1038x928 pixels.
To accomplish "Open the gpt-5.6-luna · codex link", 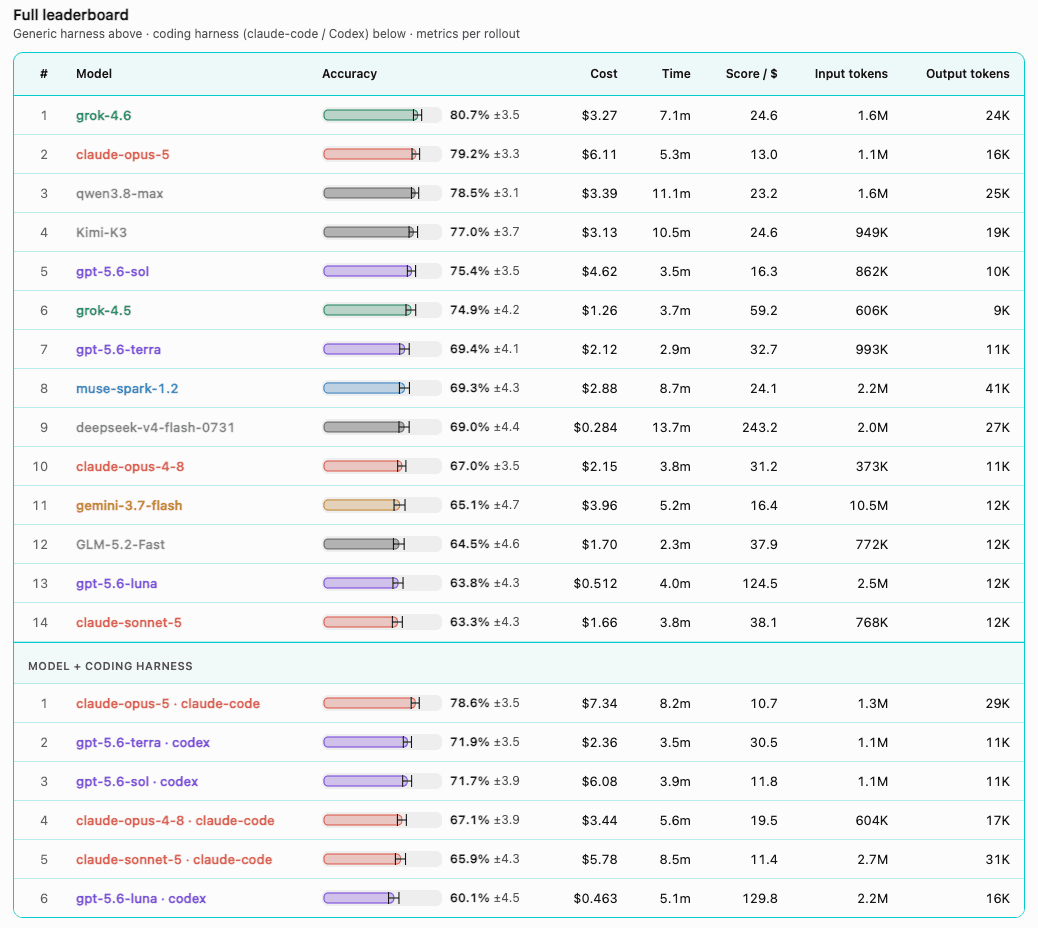I will [141, 900].
